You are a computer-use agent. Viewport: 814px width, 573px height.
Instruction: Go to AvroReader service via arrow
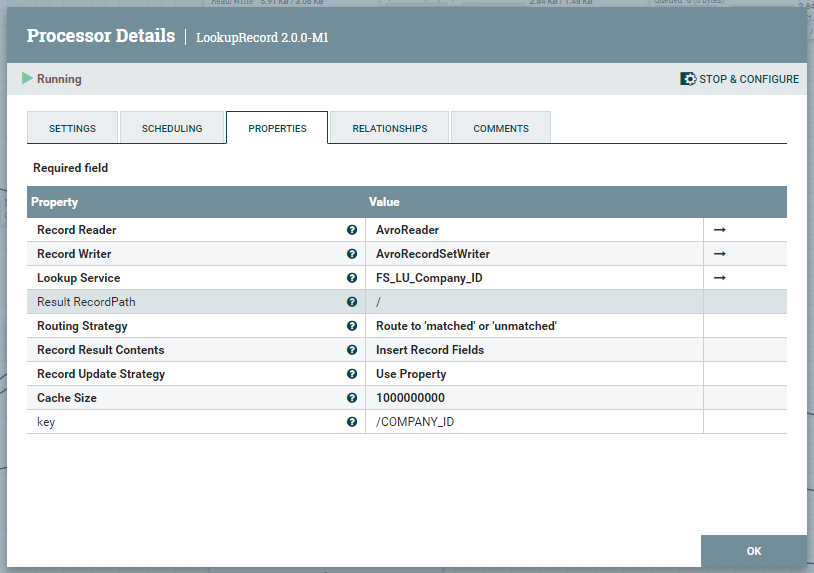(x=720, y=230)
